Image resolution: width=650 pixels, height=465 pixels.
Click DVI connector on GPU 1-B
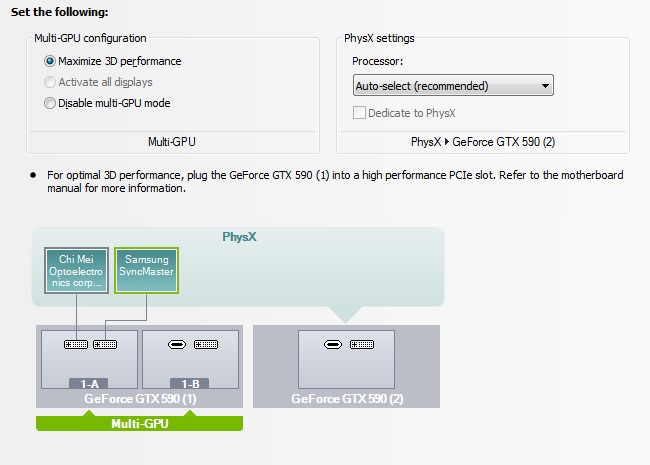point(206,344)
